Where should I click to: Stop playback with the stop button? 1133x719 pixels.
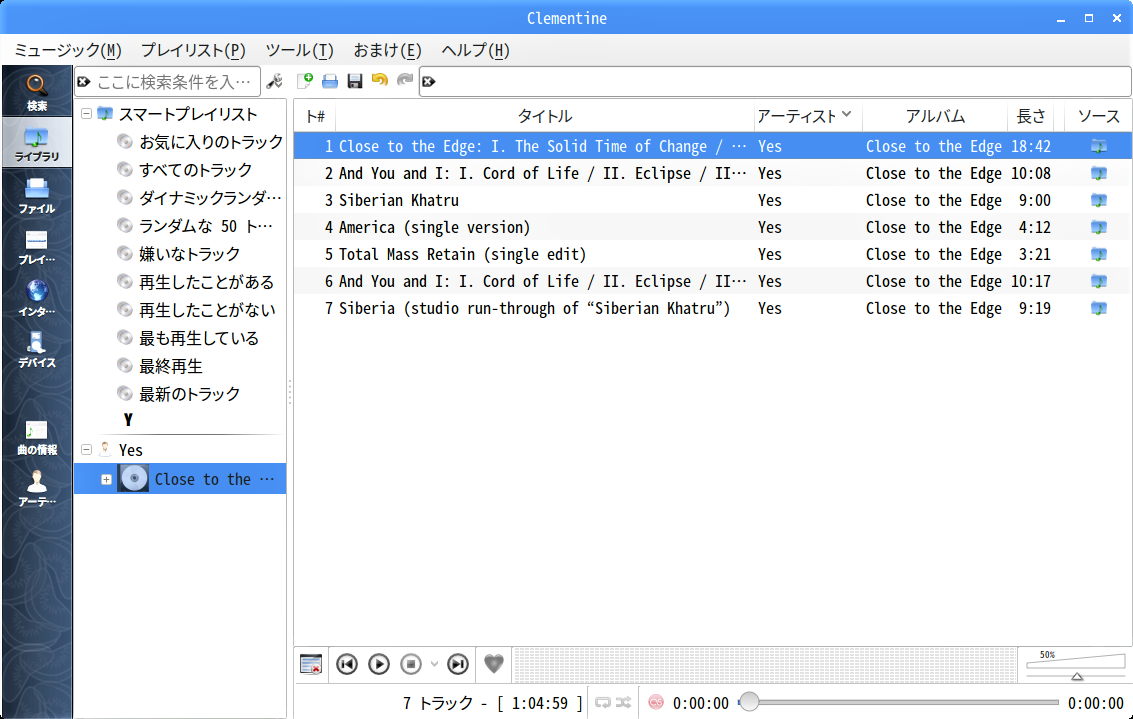[410, 663]
